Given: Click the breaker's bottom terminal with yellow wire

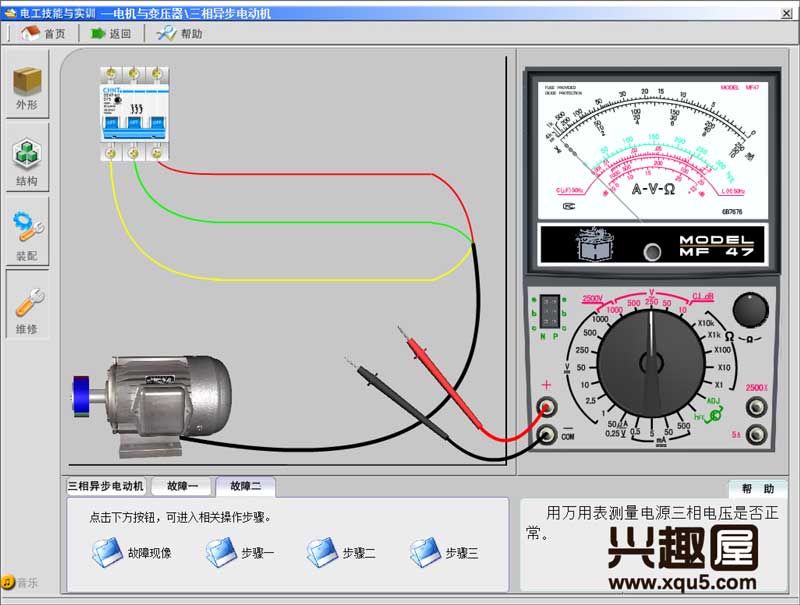Looking at the screenshot, I should [x=110, y=153].
